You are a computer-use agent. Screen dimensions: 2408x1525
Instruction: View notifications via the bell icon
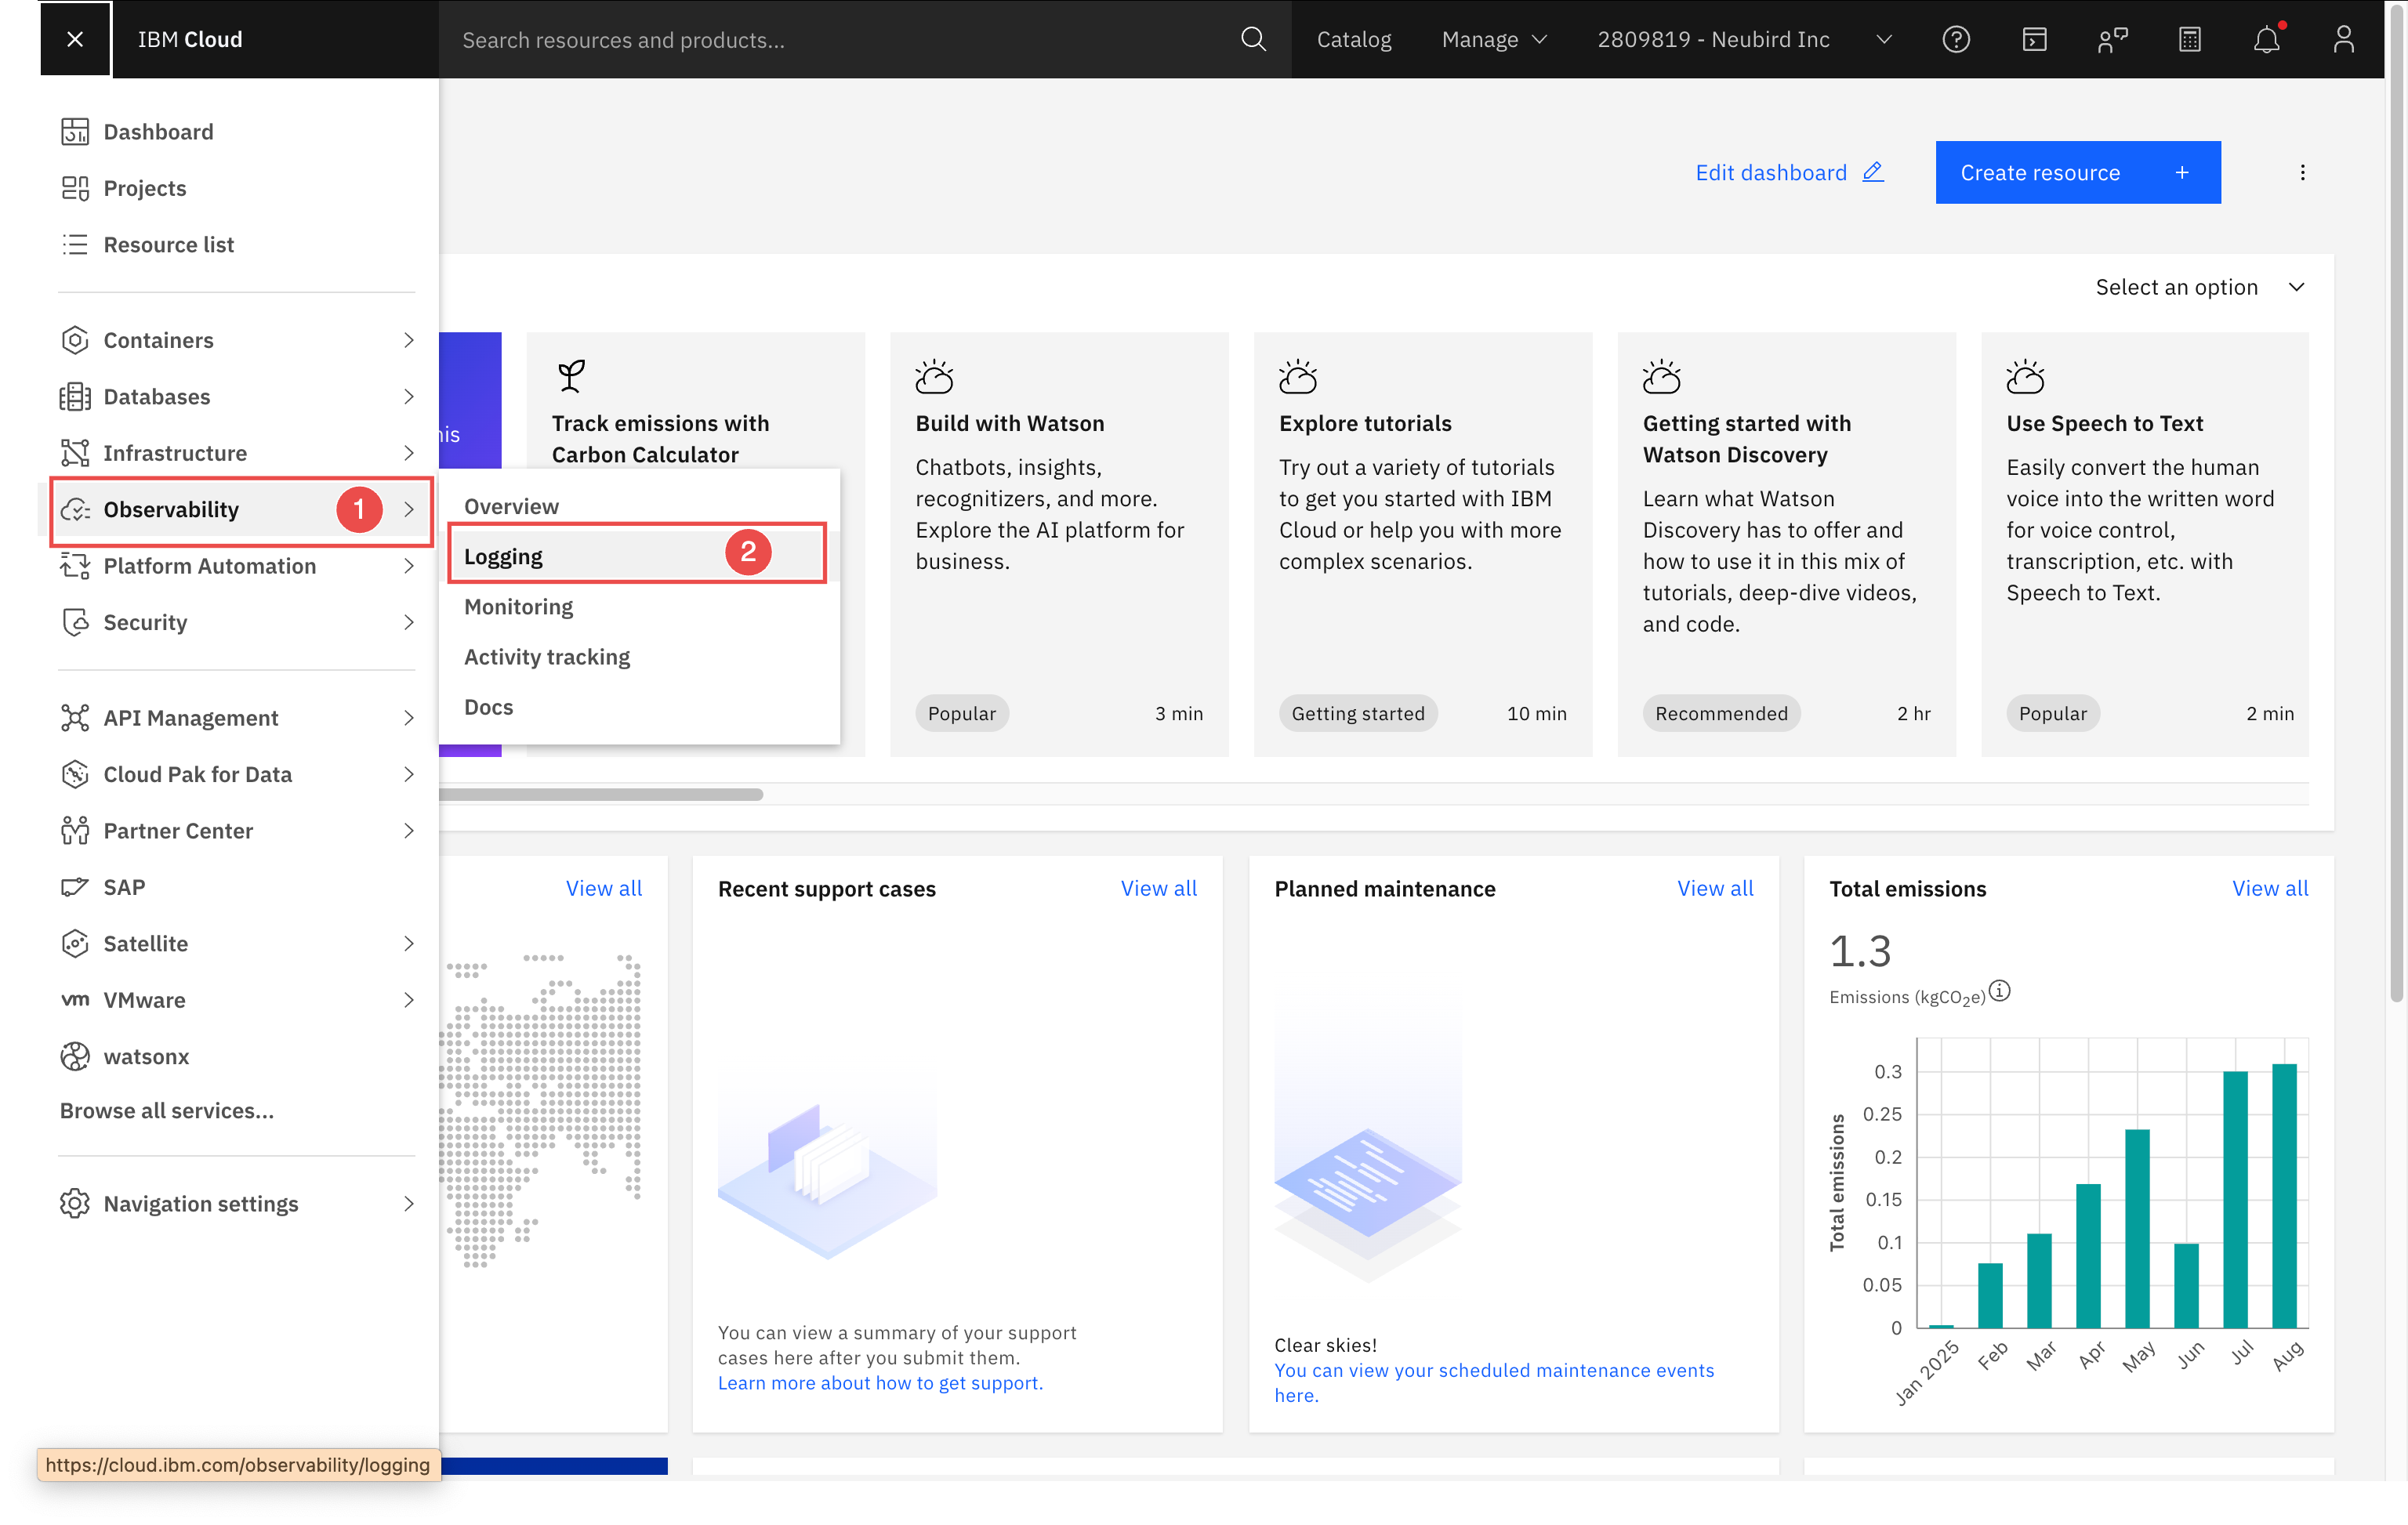[x=2267, y=40]
